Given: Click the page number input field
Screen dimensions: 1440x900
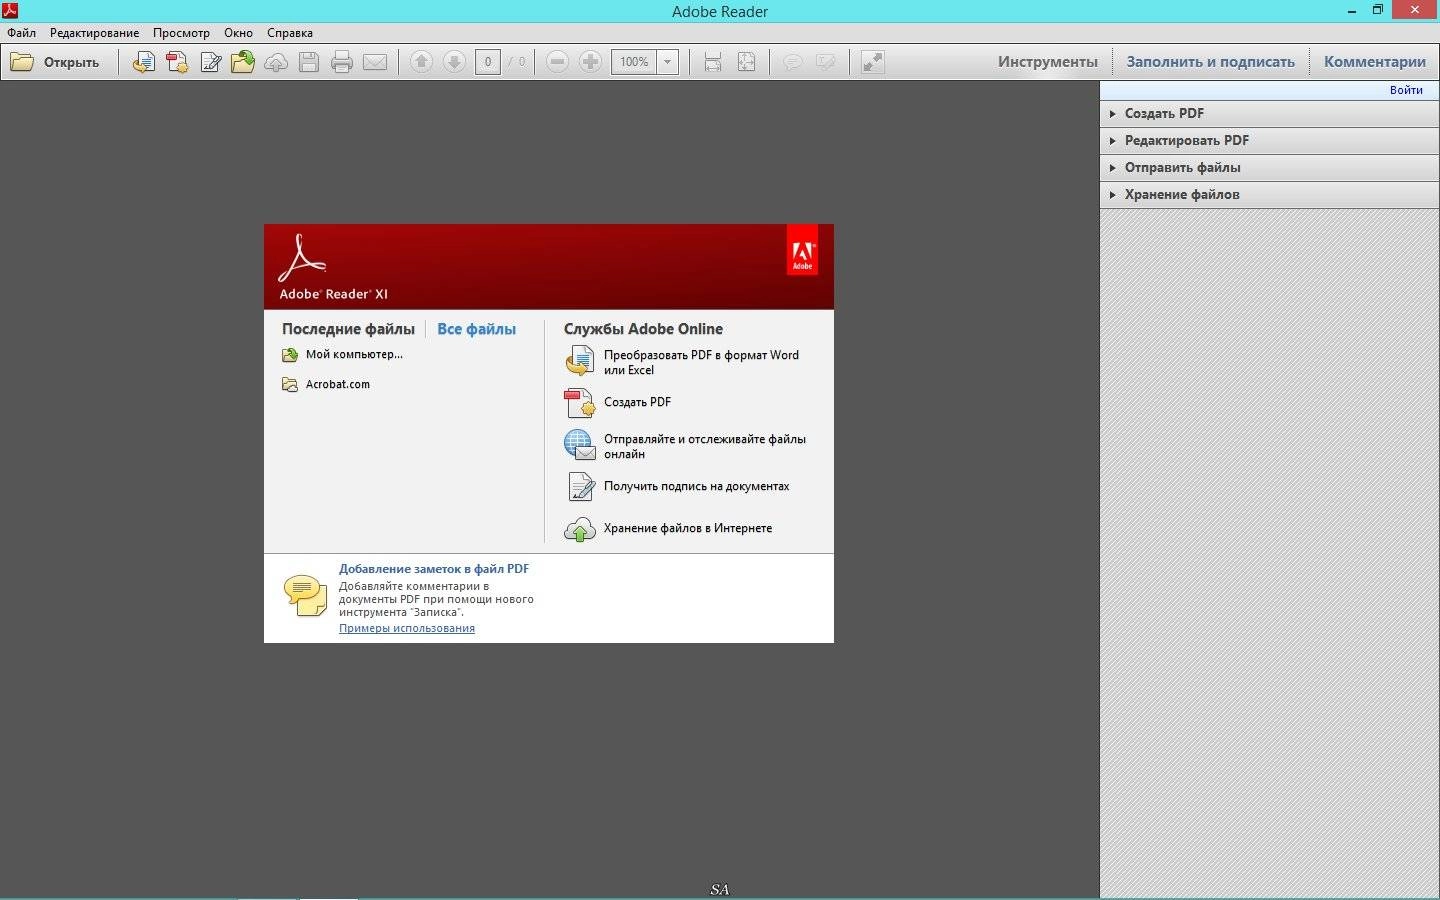Looking at the screenshot, I should (488, 62).
